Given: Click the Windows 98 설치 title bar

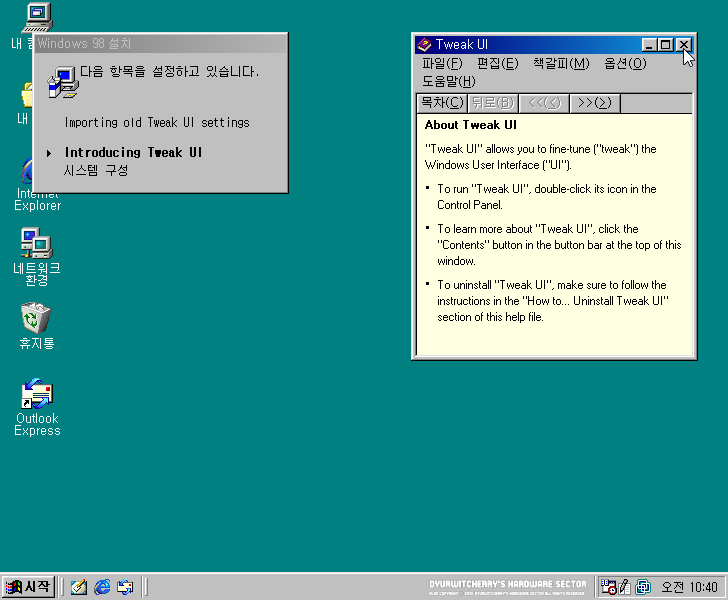Looking at the screenshot, I should tap(161, 44).
